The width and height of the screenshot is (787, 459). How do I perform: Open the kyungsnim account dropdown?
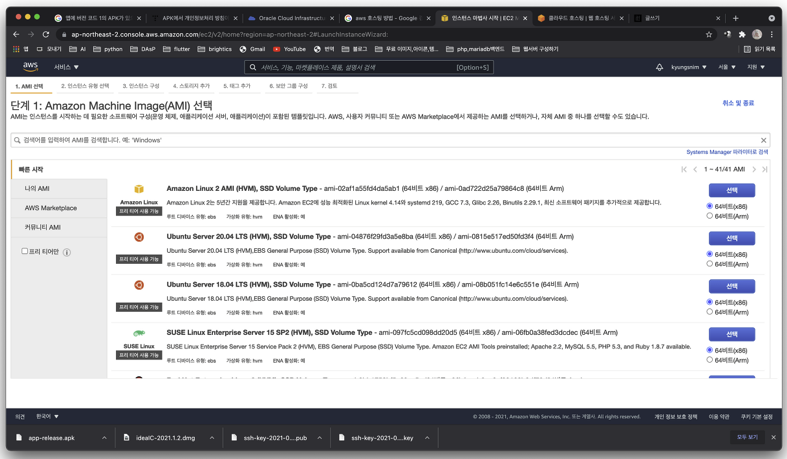coord(689,67)
